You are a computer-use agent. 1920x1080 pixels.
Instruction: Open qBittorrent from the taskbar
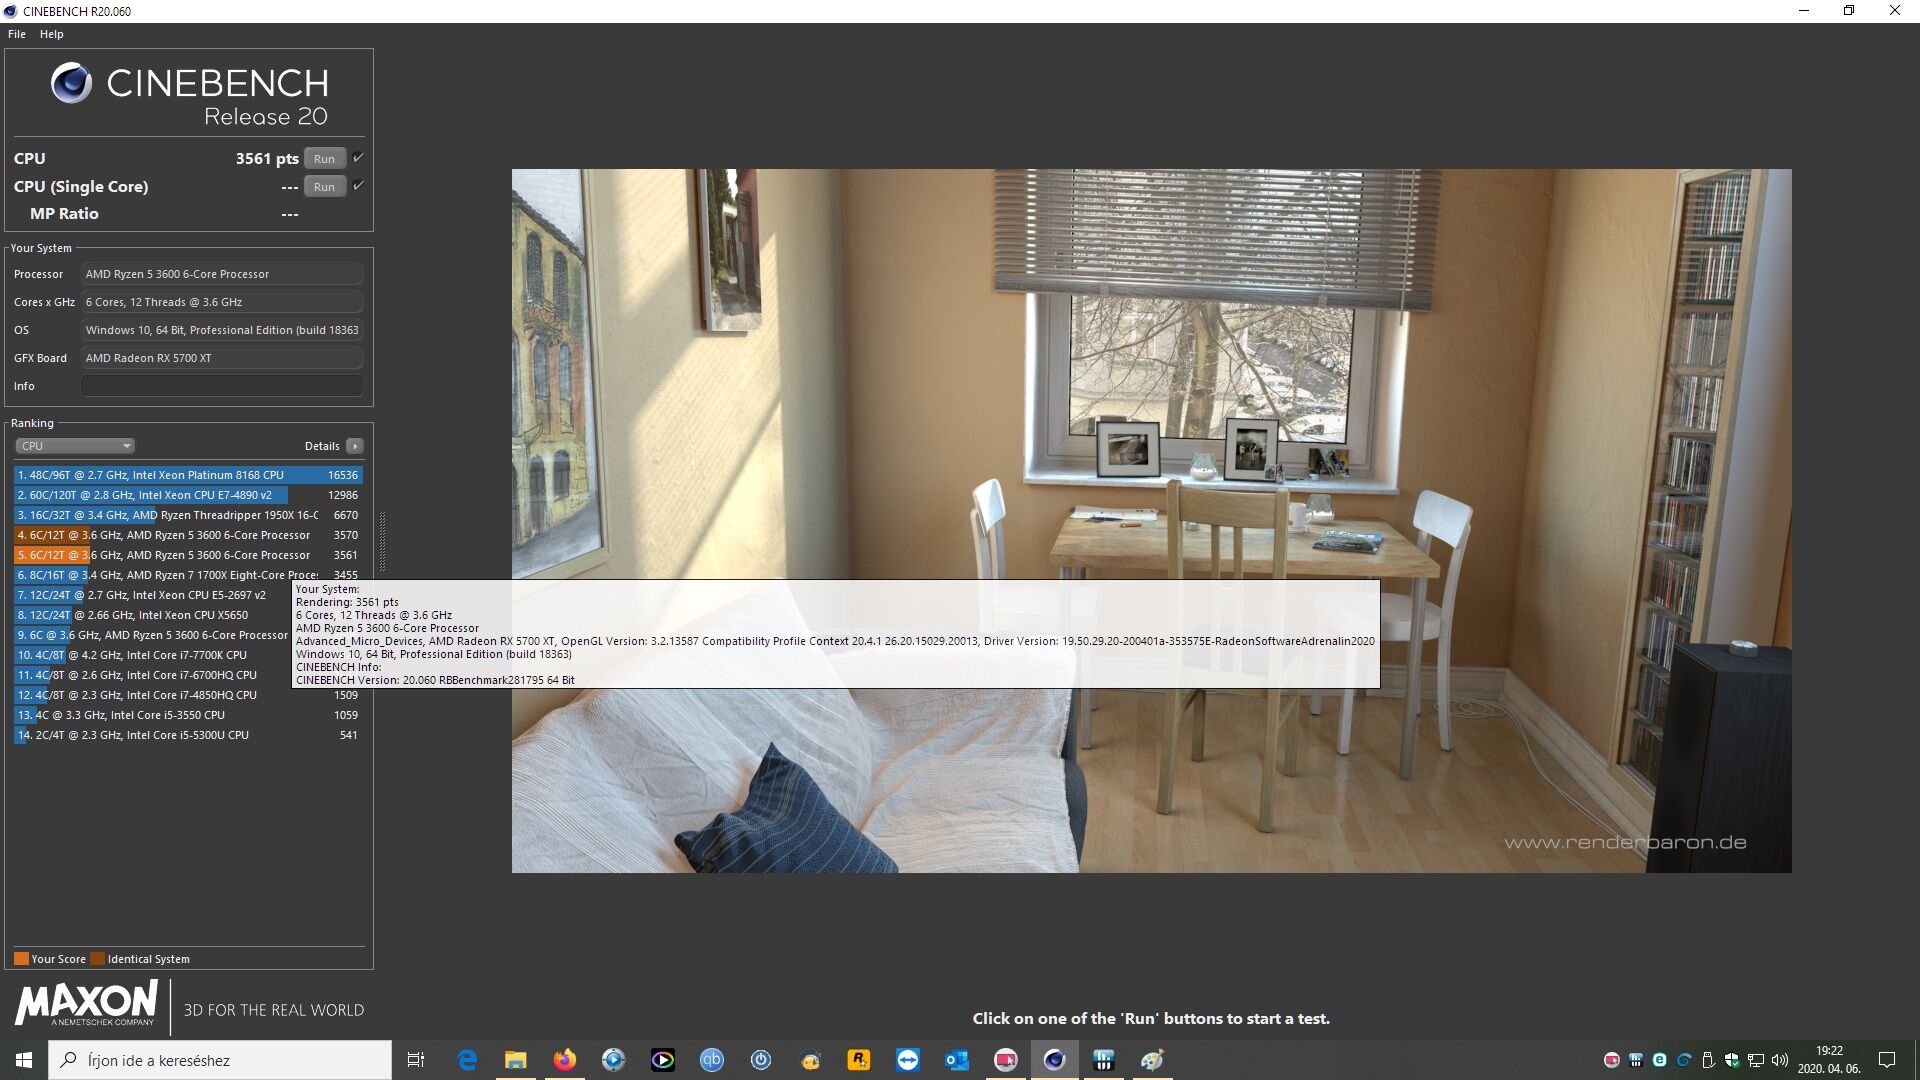[711, 1060]
